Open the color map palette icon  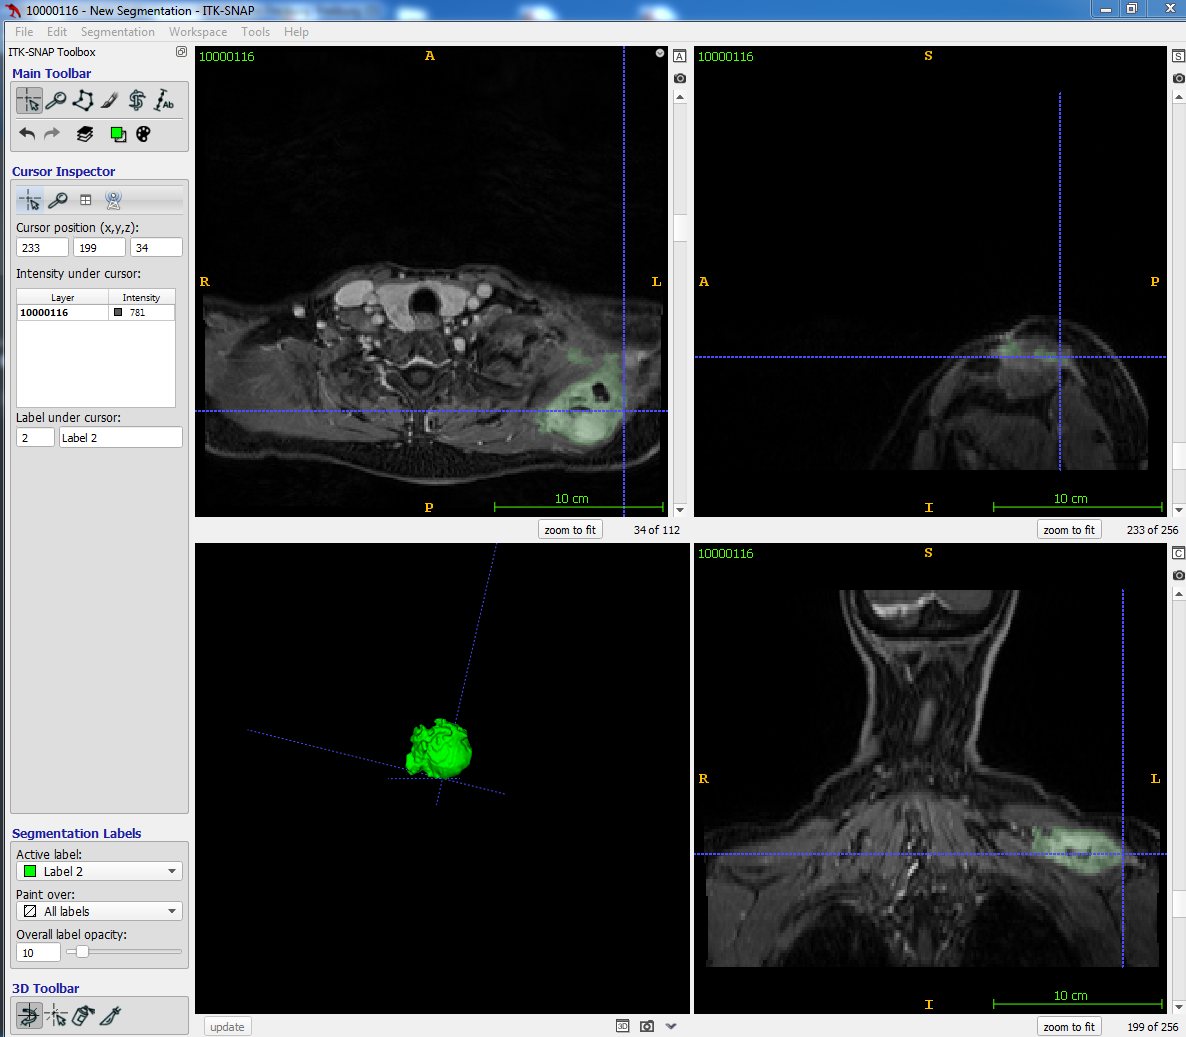(143, 134)
